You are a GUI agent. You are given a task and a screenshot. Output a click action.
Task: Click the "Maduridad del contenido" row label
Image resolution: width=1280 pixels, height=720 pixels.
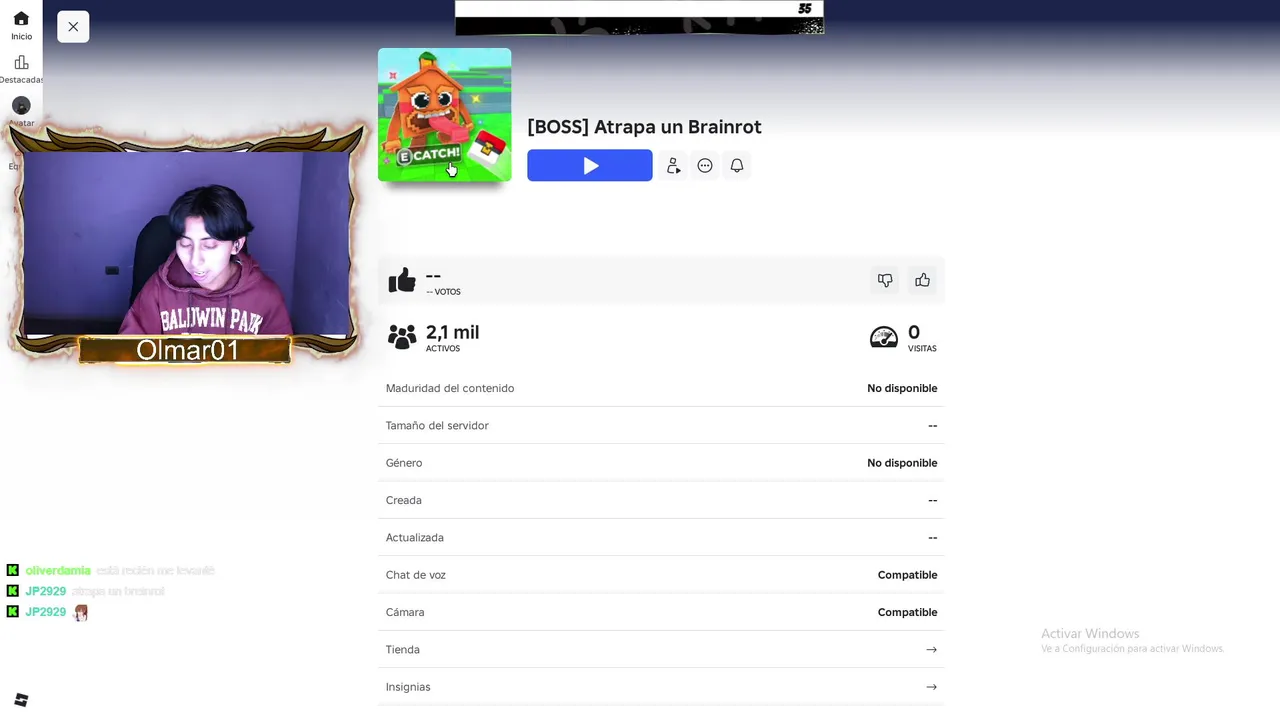450,388
